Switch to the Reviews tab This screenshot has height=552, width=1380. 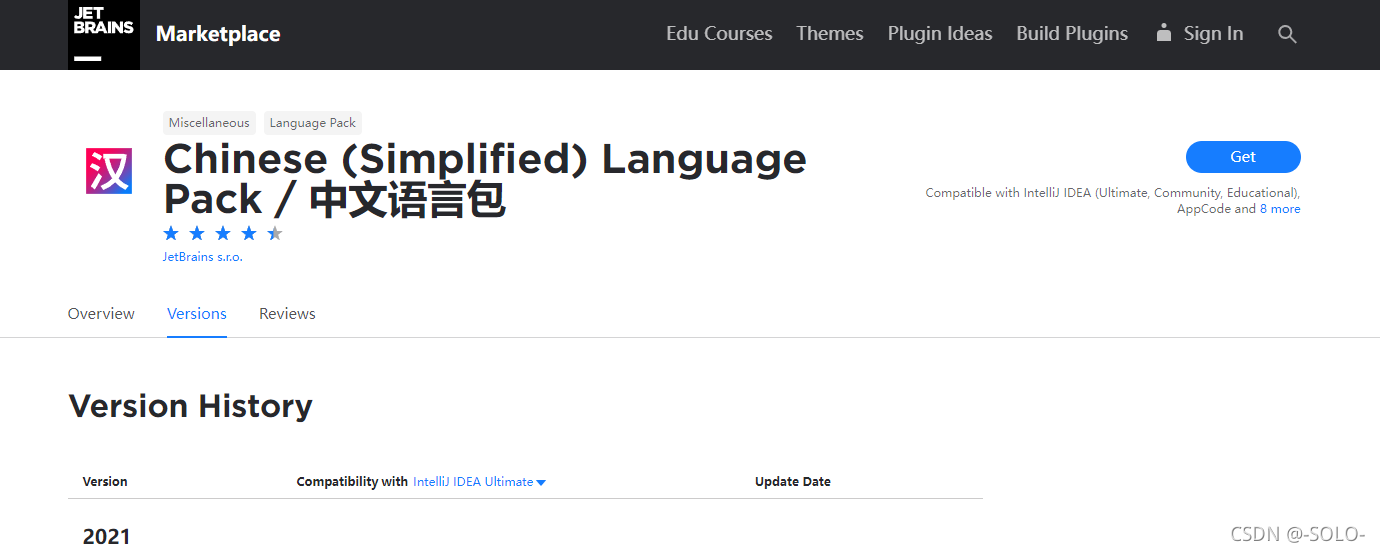[287, 314]
